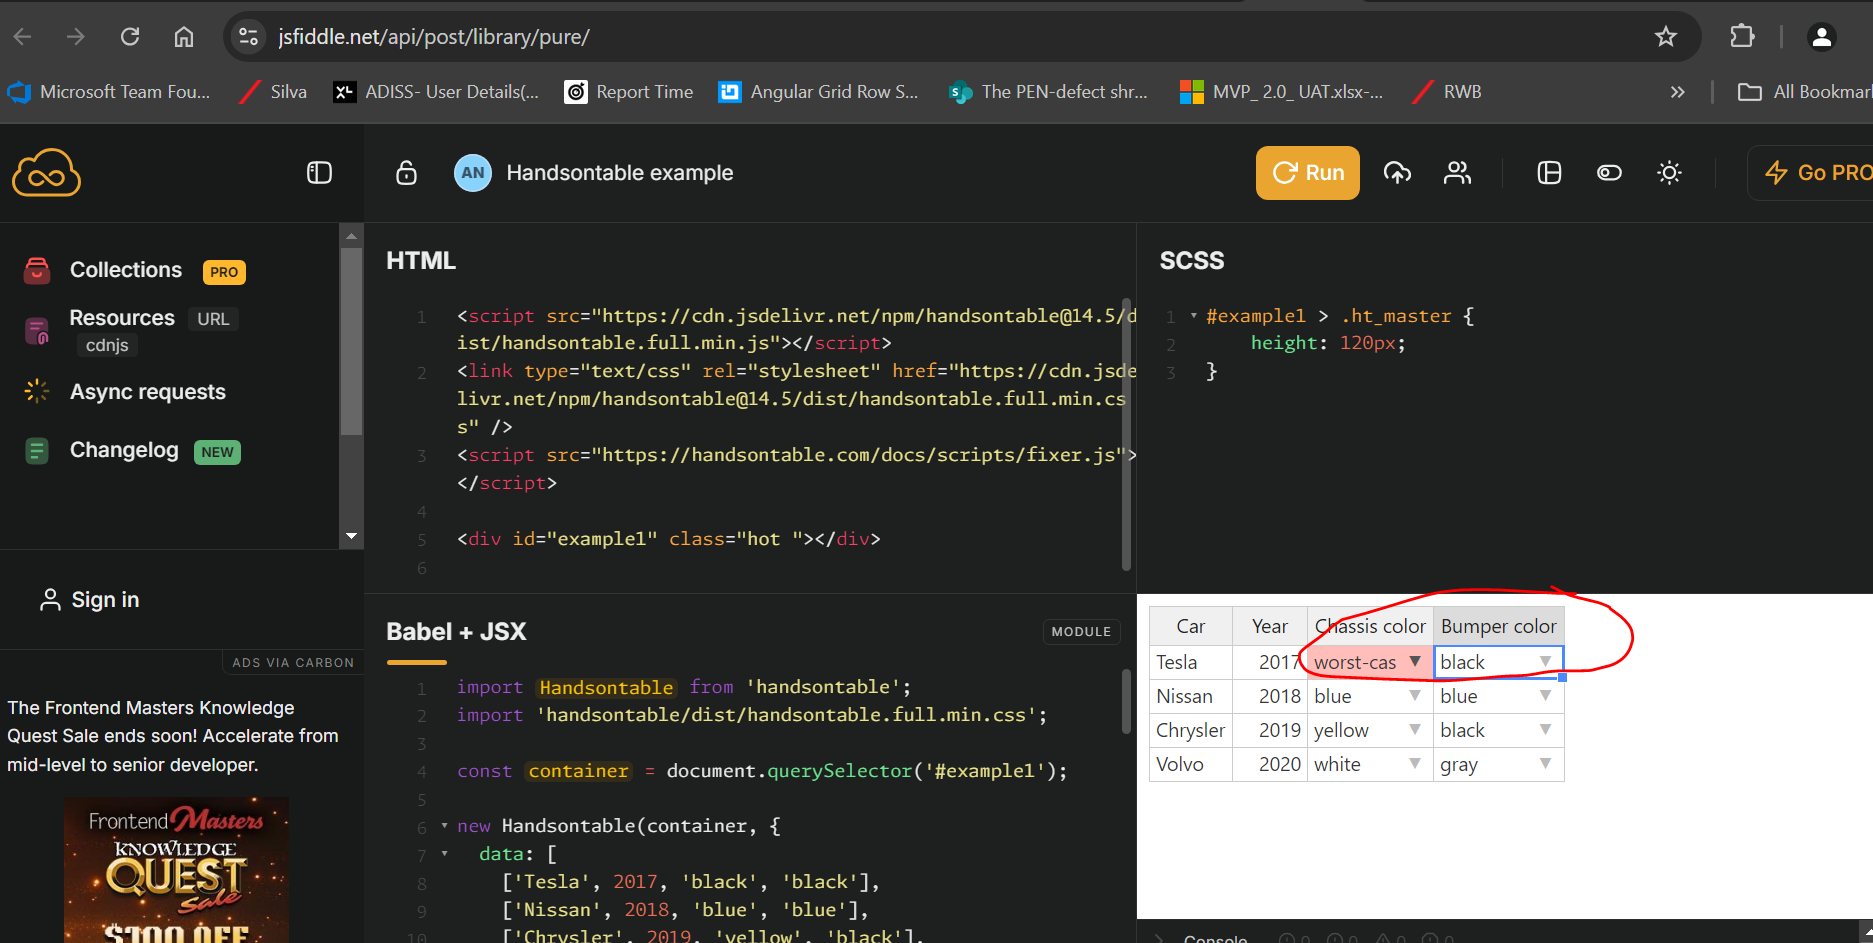Click the Babel + JSX panel heading
Screen dimensions: 1873x943
(x=456, y=632)
